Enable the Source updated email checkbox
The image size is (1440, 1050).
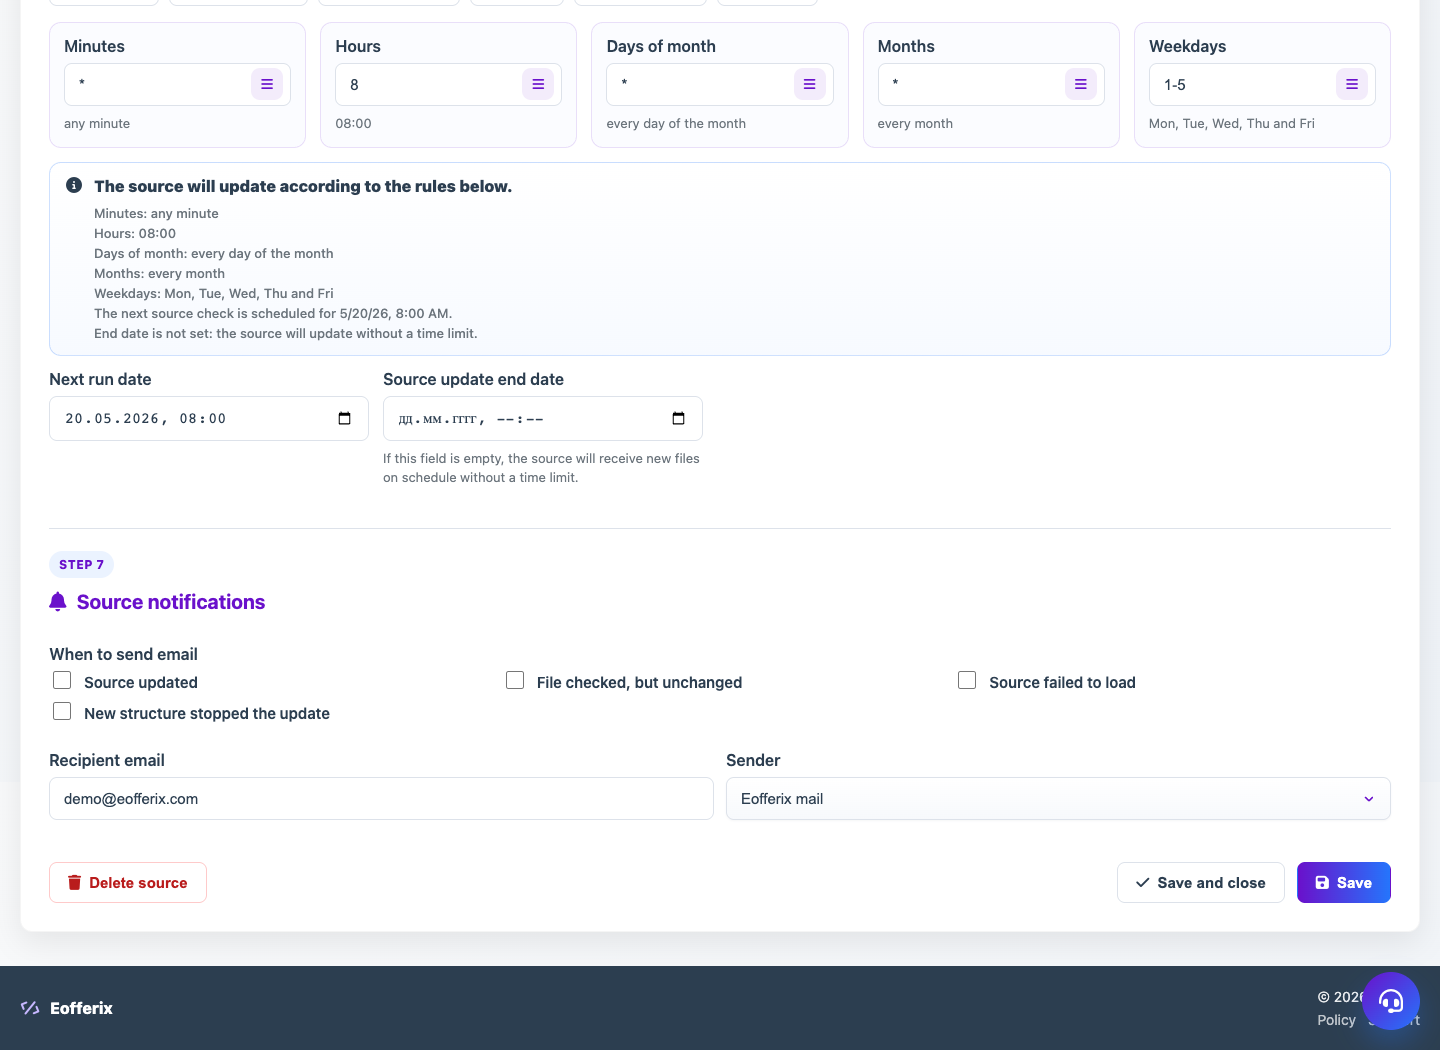click(62, 680)
